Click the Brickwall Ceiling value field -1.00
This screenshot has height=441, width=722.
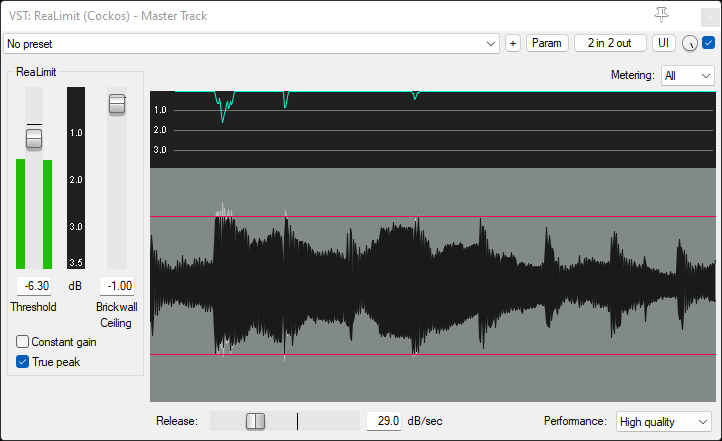click(x=117, y=286)
